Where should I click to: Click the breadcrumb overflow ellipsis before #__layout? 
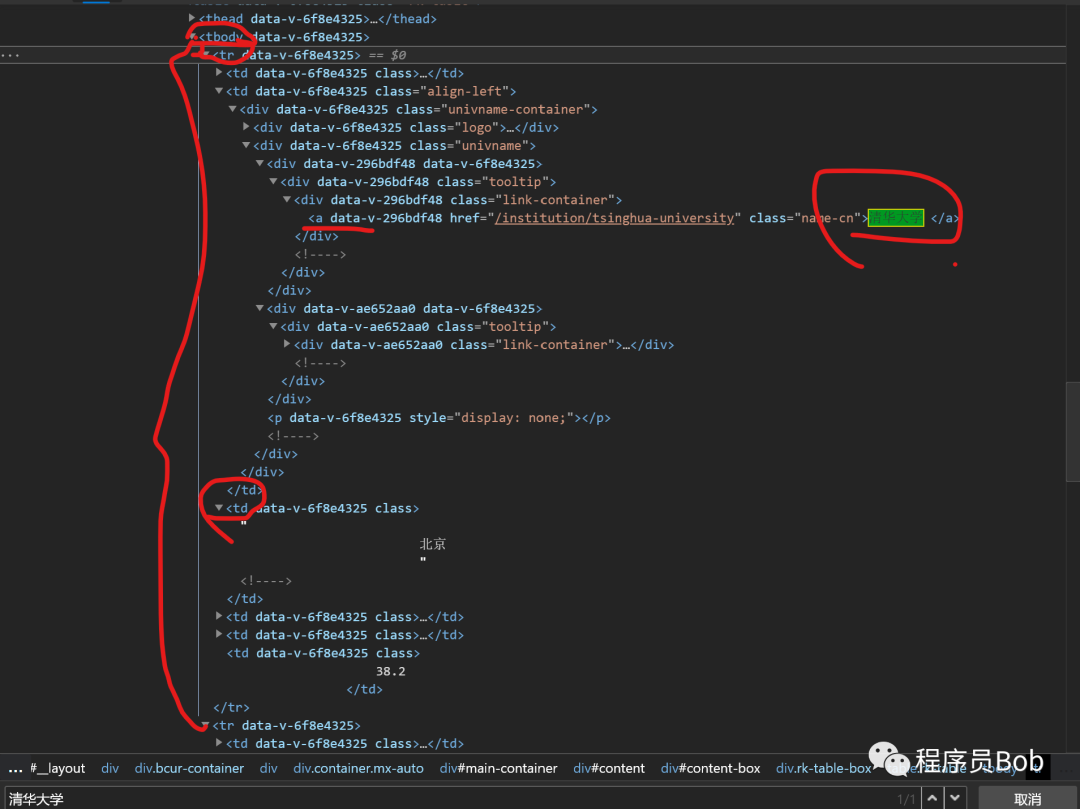point(15,768)
